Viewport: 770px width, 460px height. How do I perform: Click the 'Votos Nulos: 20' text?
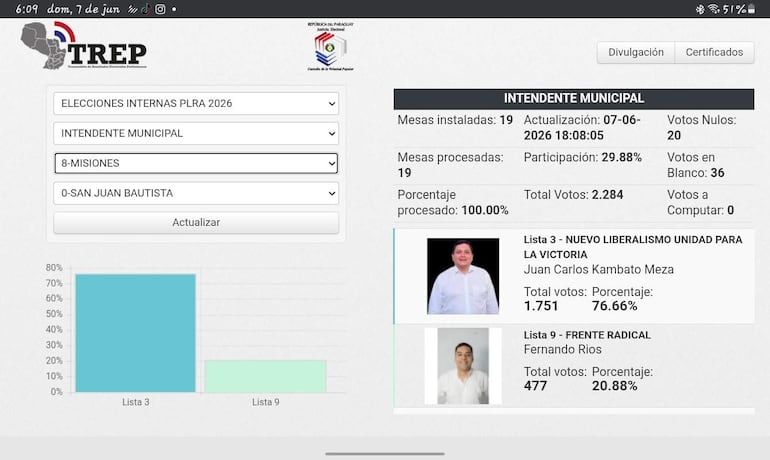tap(701, 128)
